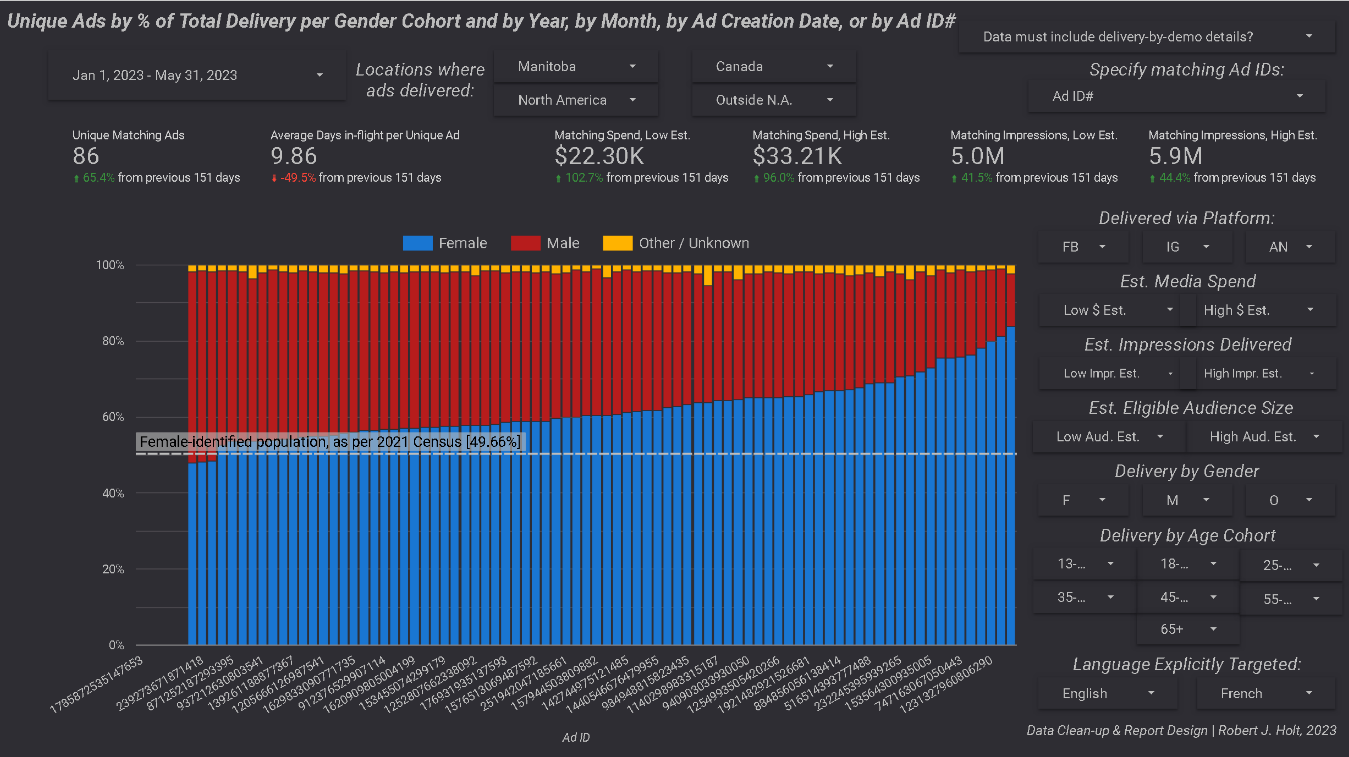Open the Canada location dropdown
This screenshot has width=1349, height=757.
point(774,66)
